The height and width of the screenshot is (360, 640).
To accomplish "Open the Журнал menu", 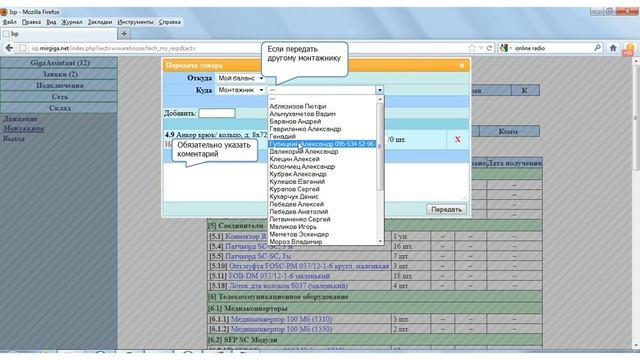I will [x=72, y=22].
